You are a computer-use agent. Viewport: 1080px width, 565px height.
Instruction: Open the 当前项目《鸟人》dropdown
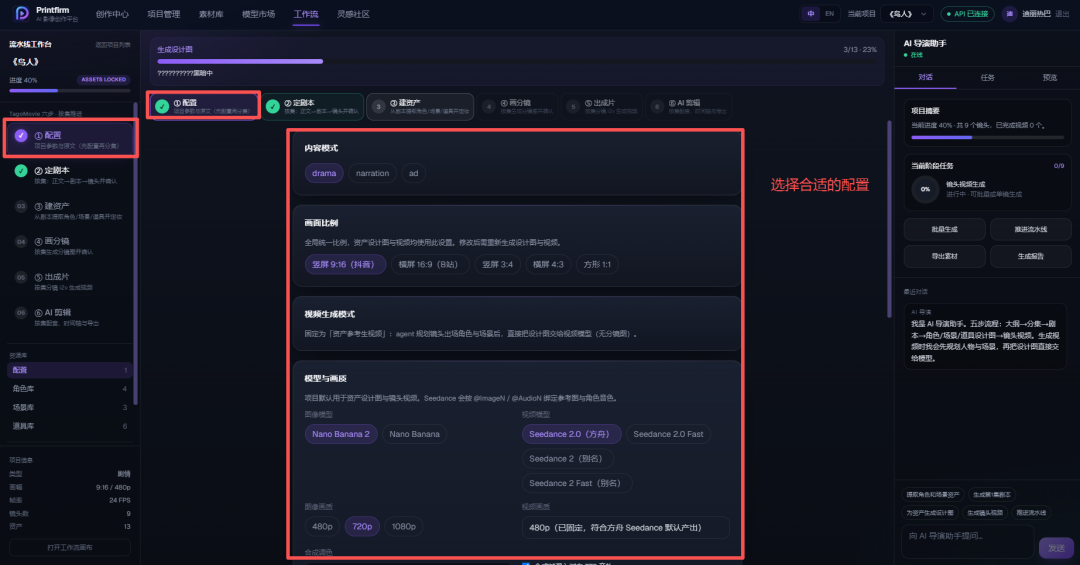coord(907,14)
